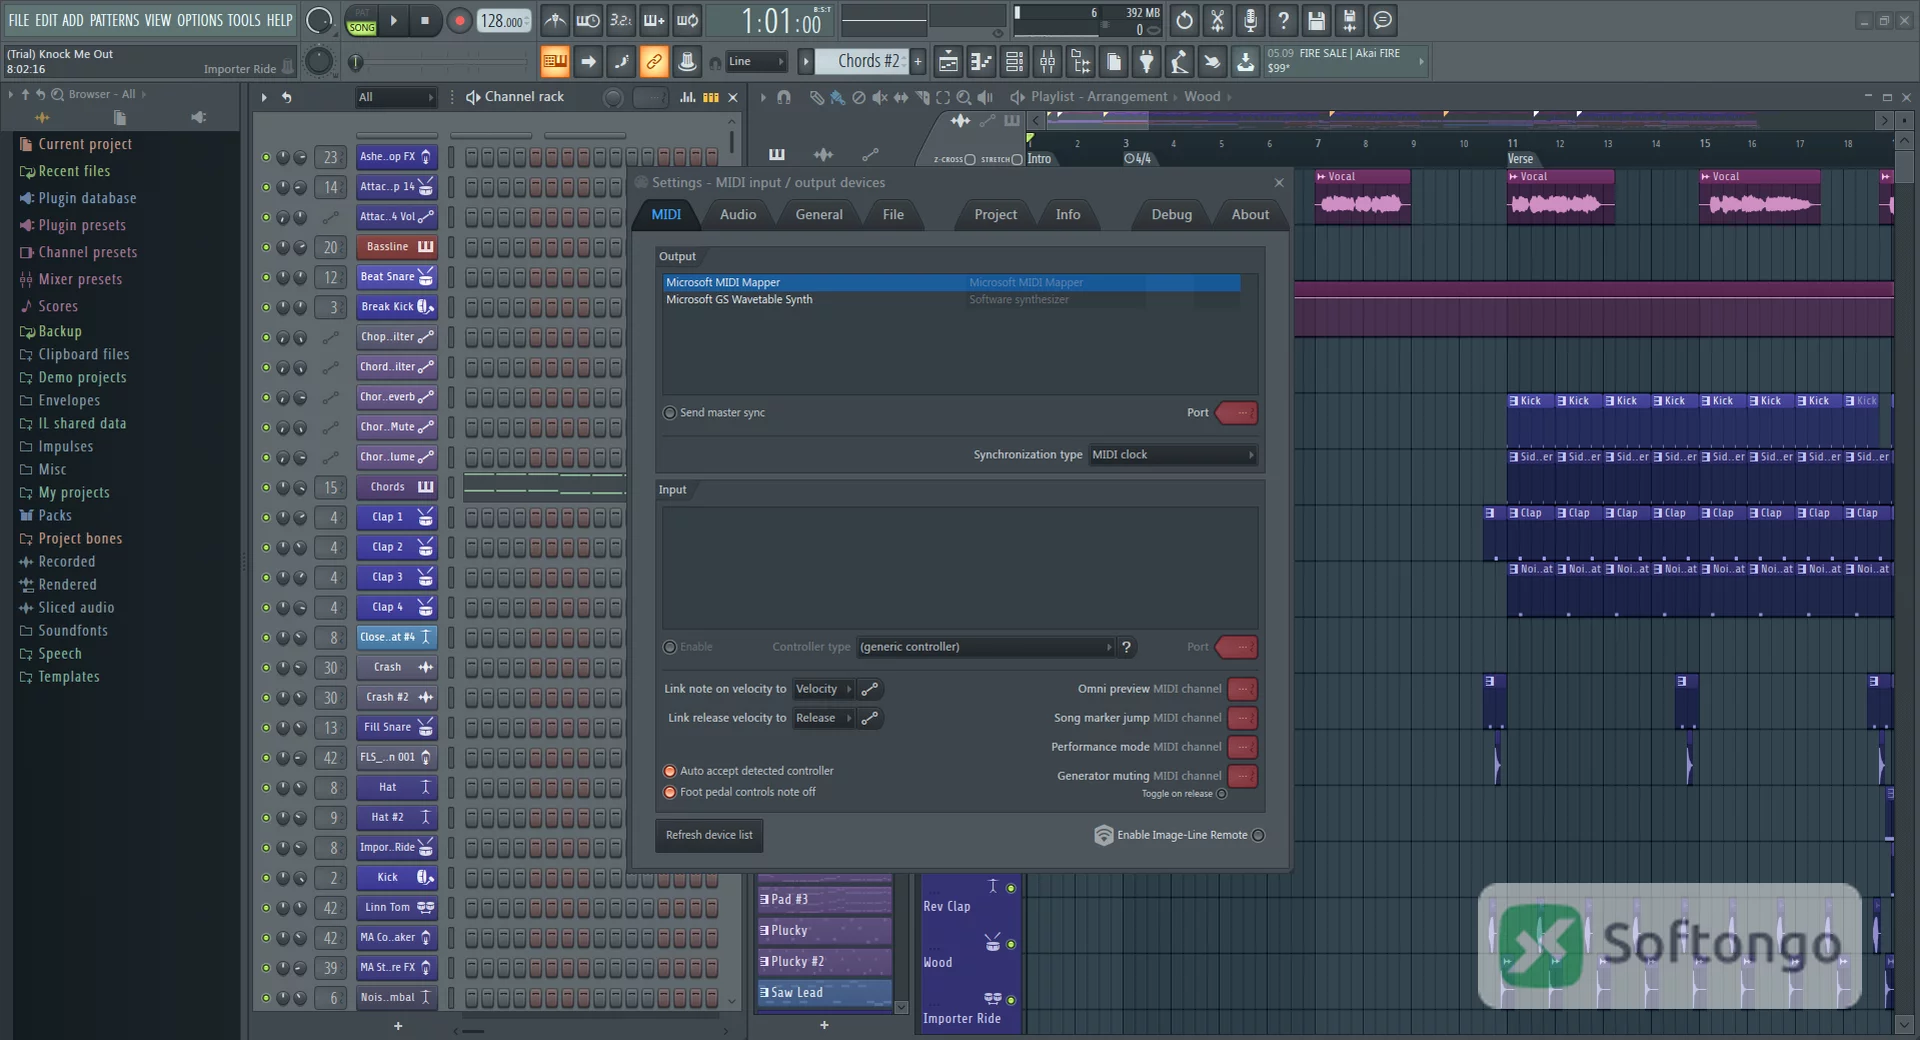The height and width of the screenshot is (1040, 1920).
Task: Open the Break Kick channel button
Action: click(396, 307)
